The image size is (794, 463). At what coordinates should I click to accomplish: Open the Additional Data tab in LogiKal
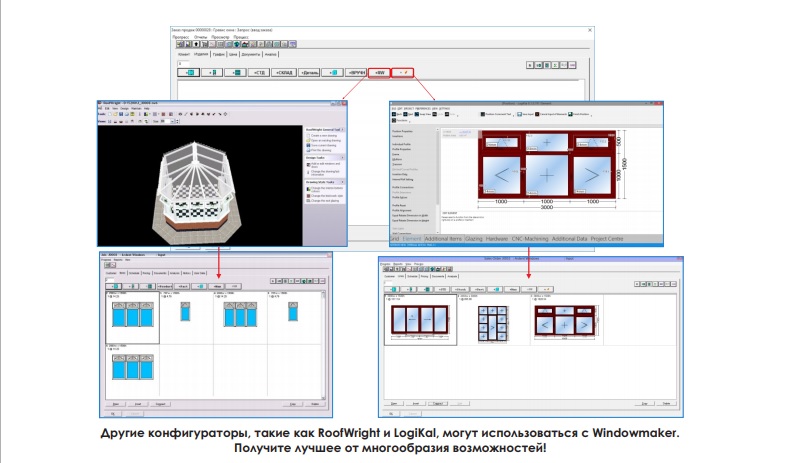point(570,239)
